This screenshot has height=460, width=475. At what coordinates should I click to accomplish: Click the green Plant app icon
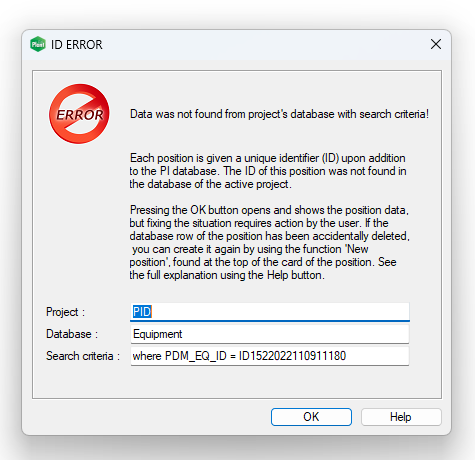(38, 44)
